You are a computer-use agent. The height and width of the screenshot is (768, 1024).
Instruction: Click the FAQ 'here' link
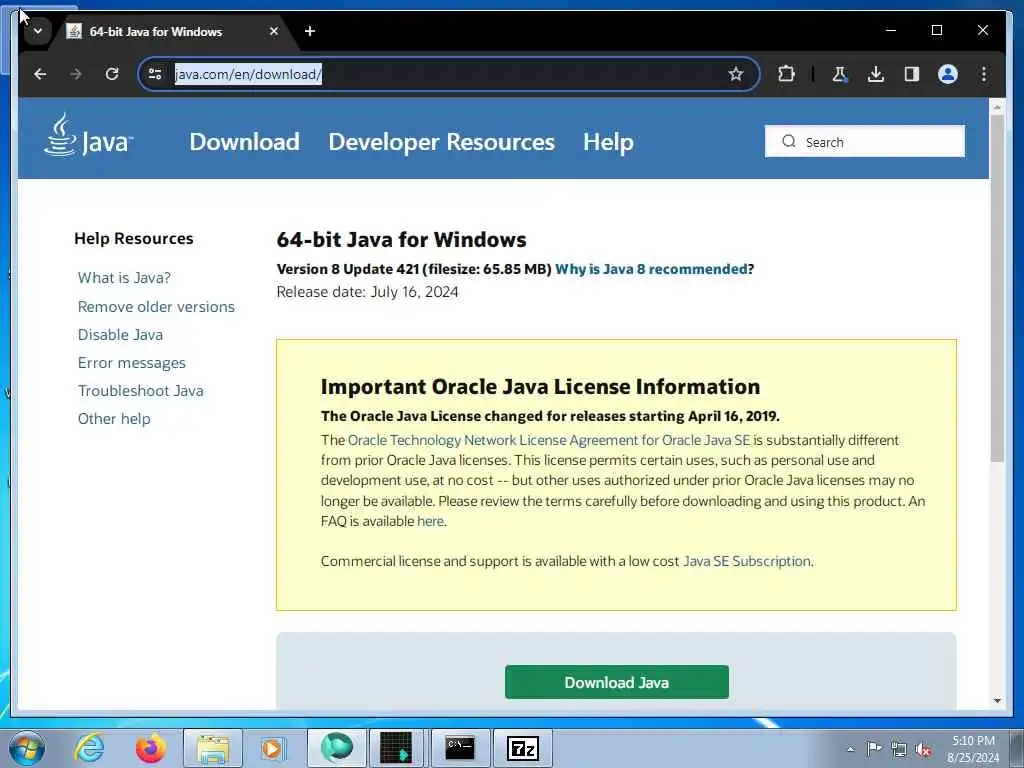[x=430, y=521]
